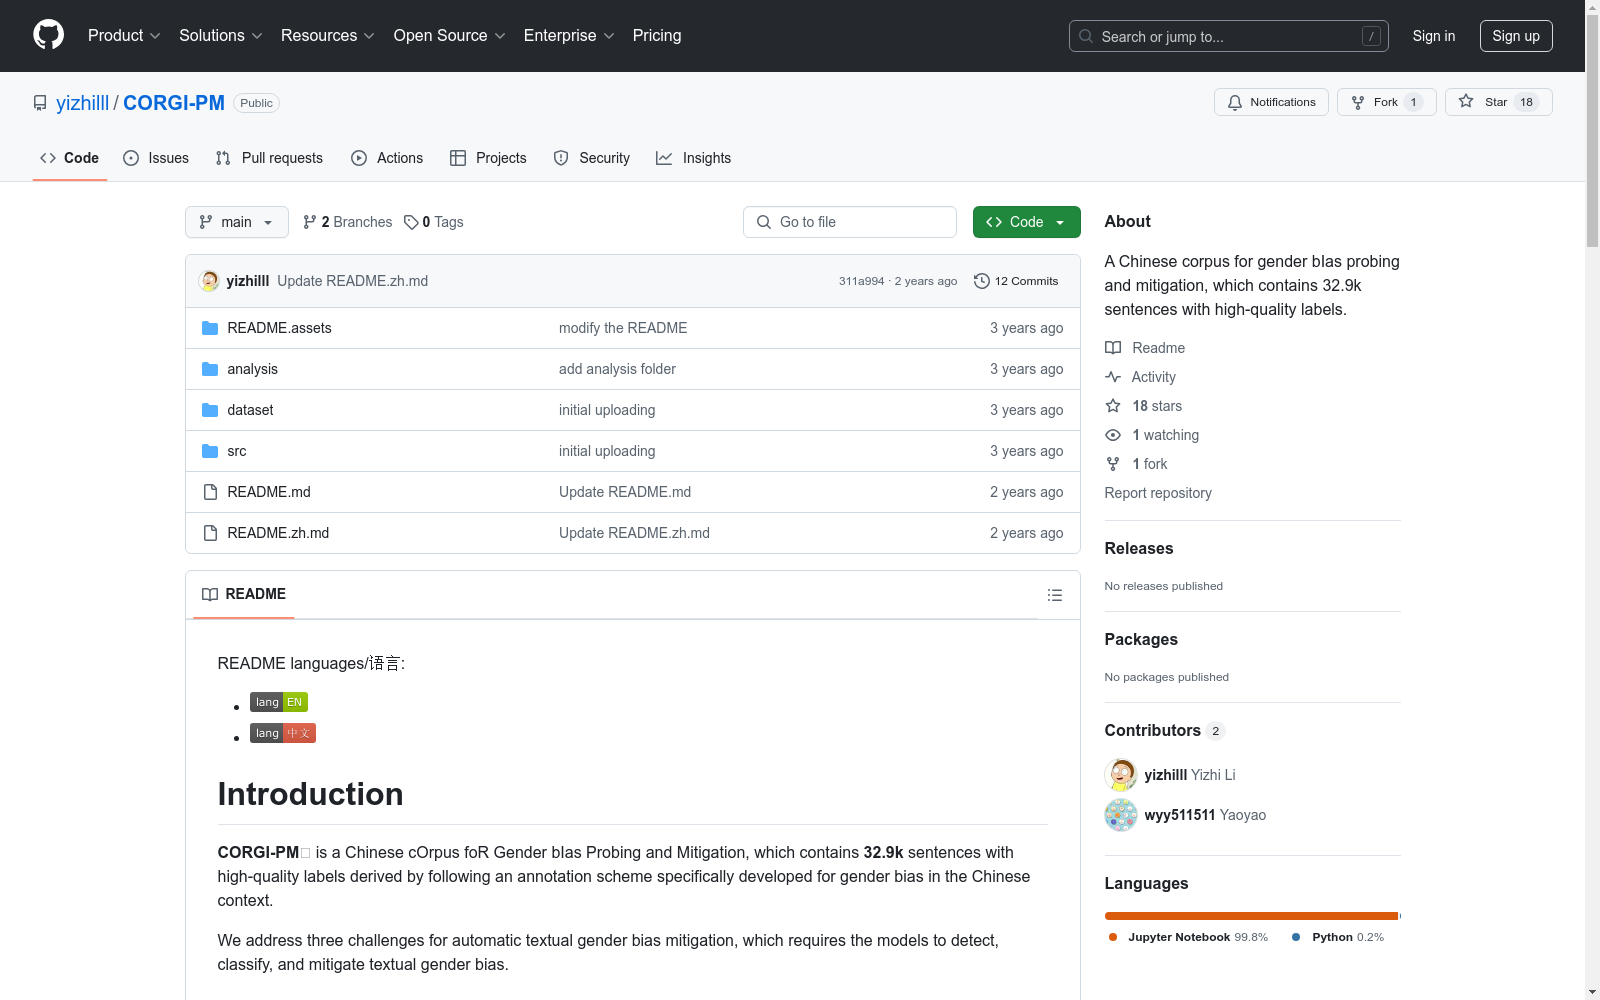
Task: Open the 12 Commits link
Action: click(1016, 281)
